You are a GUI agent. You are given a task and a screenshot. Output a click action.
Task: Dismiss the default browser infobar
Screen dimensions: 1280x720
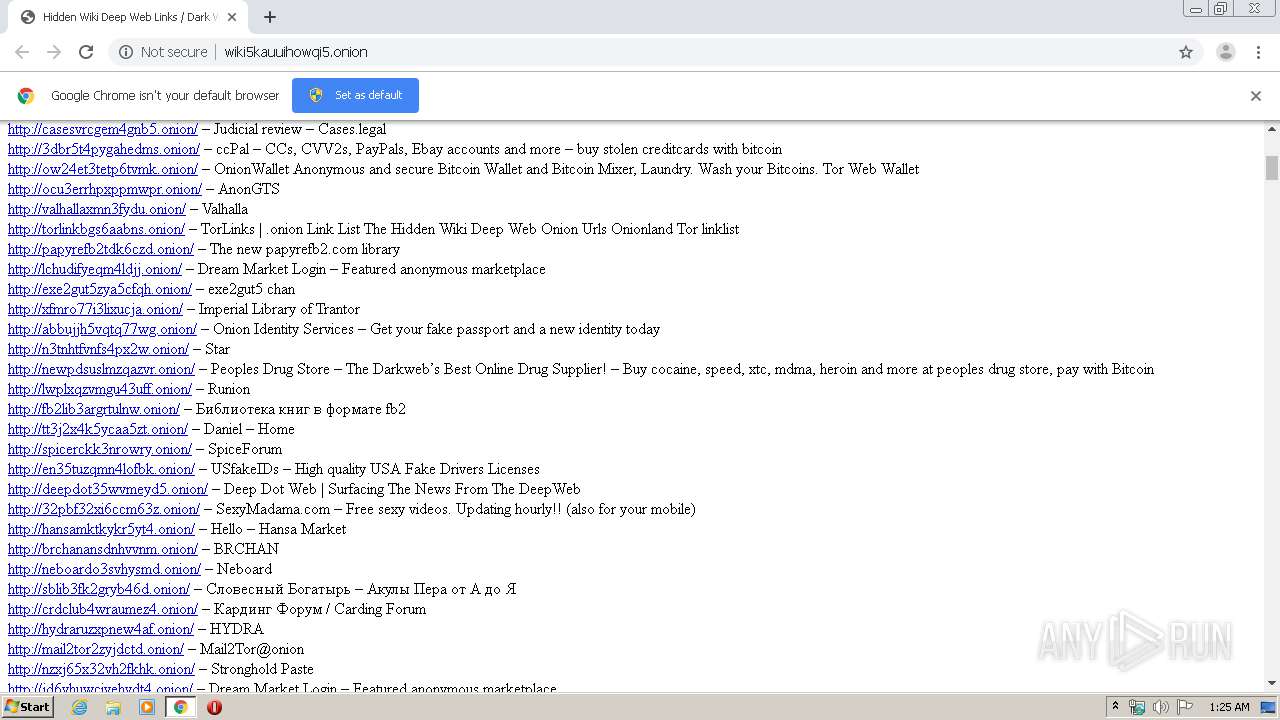1256,96
